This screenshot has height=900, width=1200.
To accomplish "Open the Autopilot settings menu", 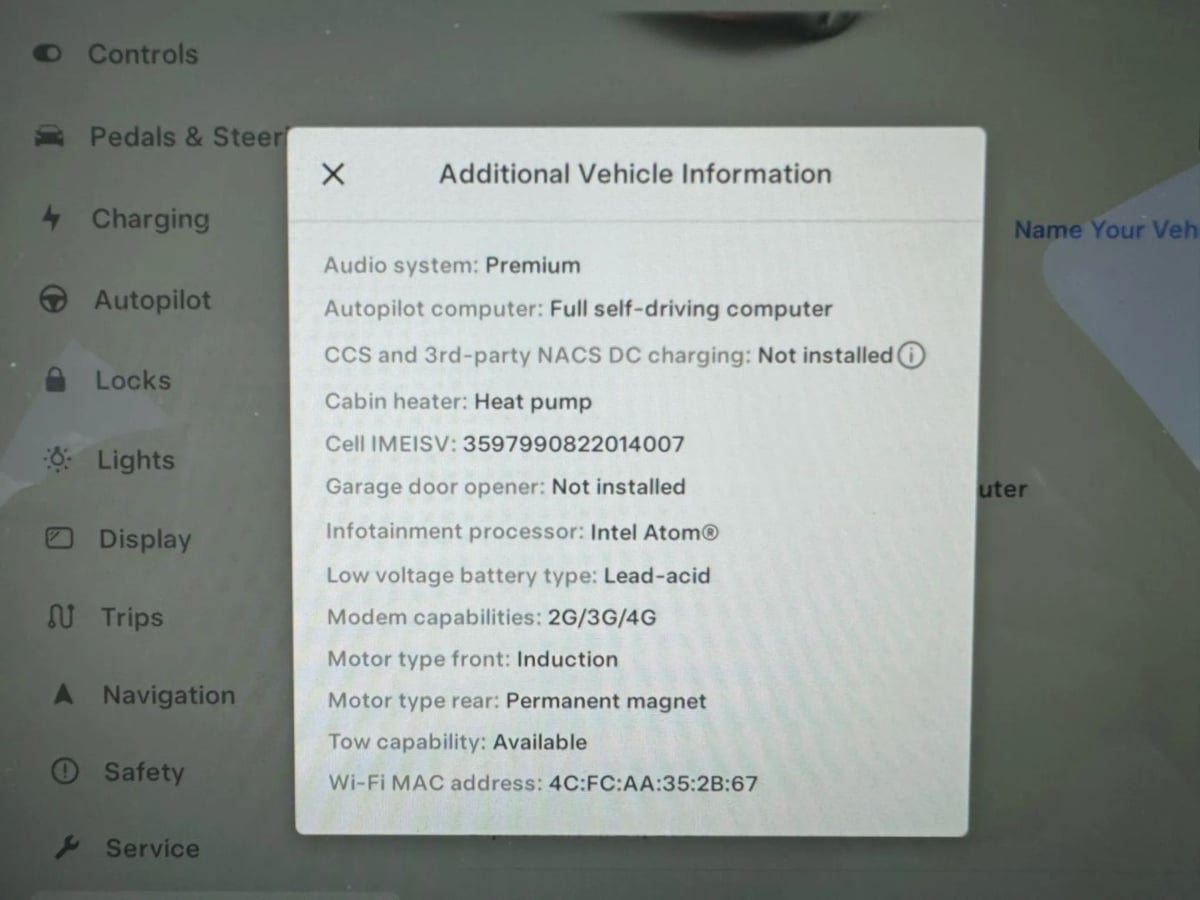I will point(153,300).
